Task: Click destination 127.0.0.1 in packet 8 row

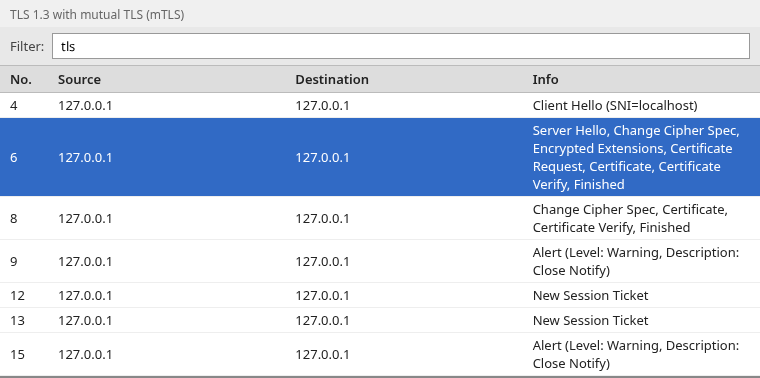Action: coord(322,218)
